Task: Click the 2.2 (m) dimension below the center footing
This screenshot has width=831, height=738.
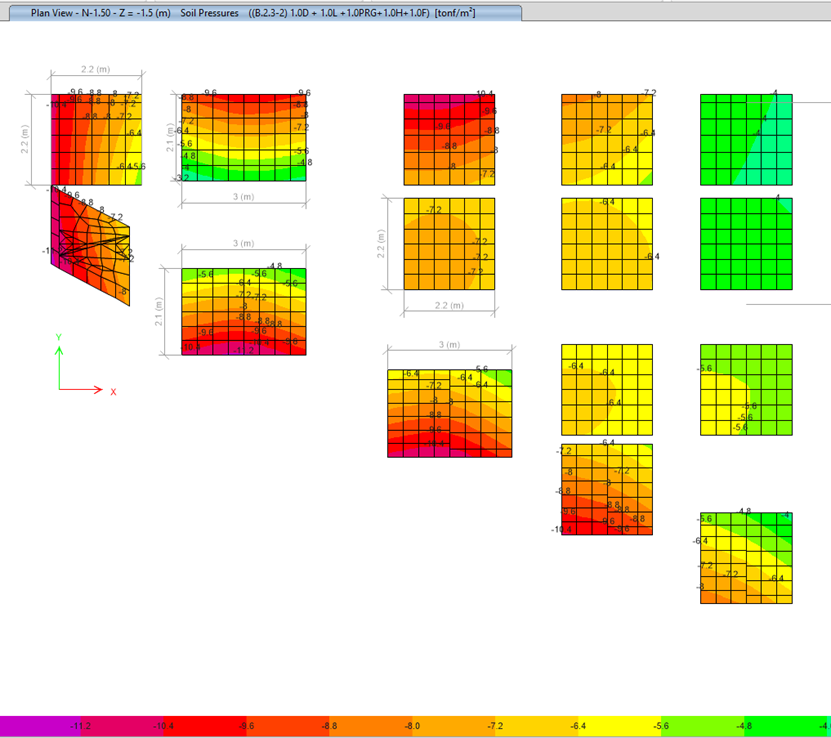Action: (448, 305)
